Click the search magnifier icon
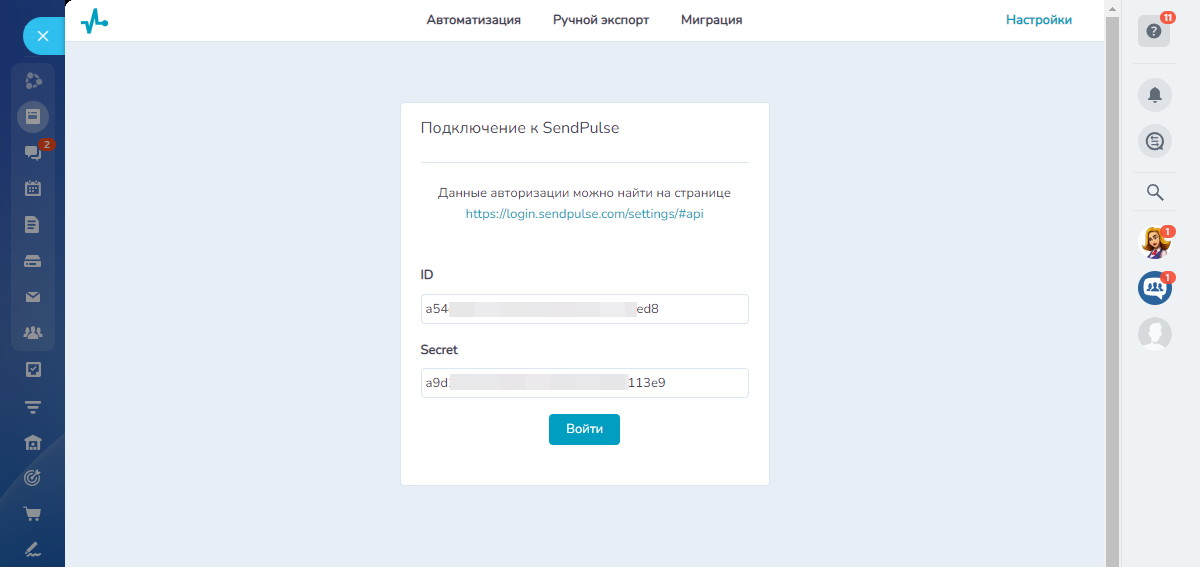Viewport: 1200px width, 567px height. tap(1154, 192)
